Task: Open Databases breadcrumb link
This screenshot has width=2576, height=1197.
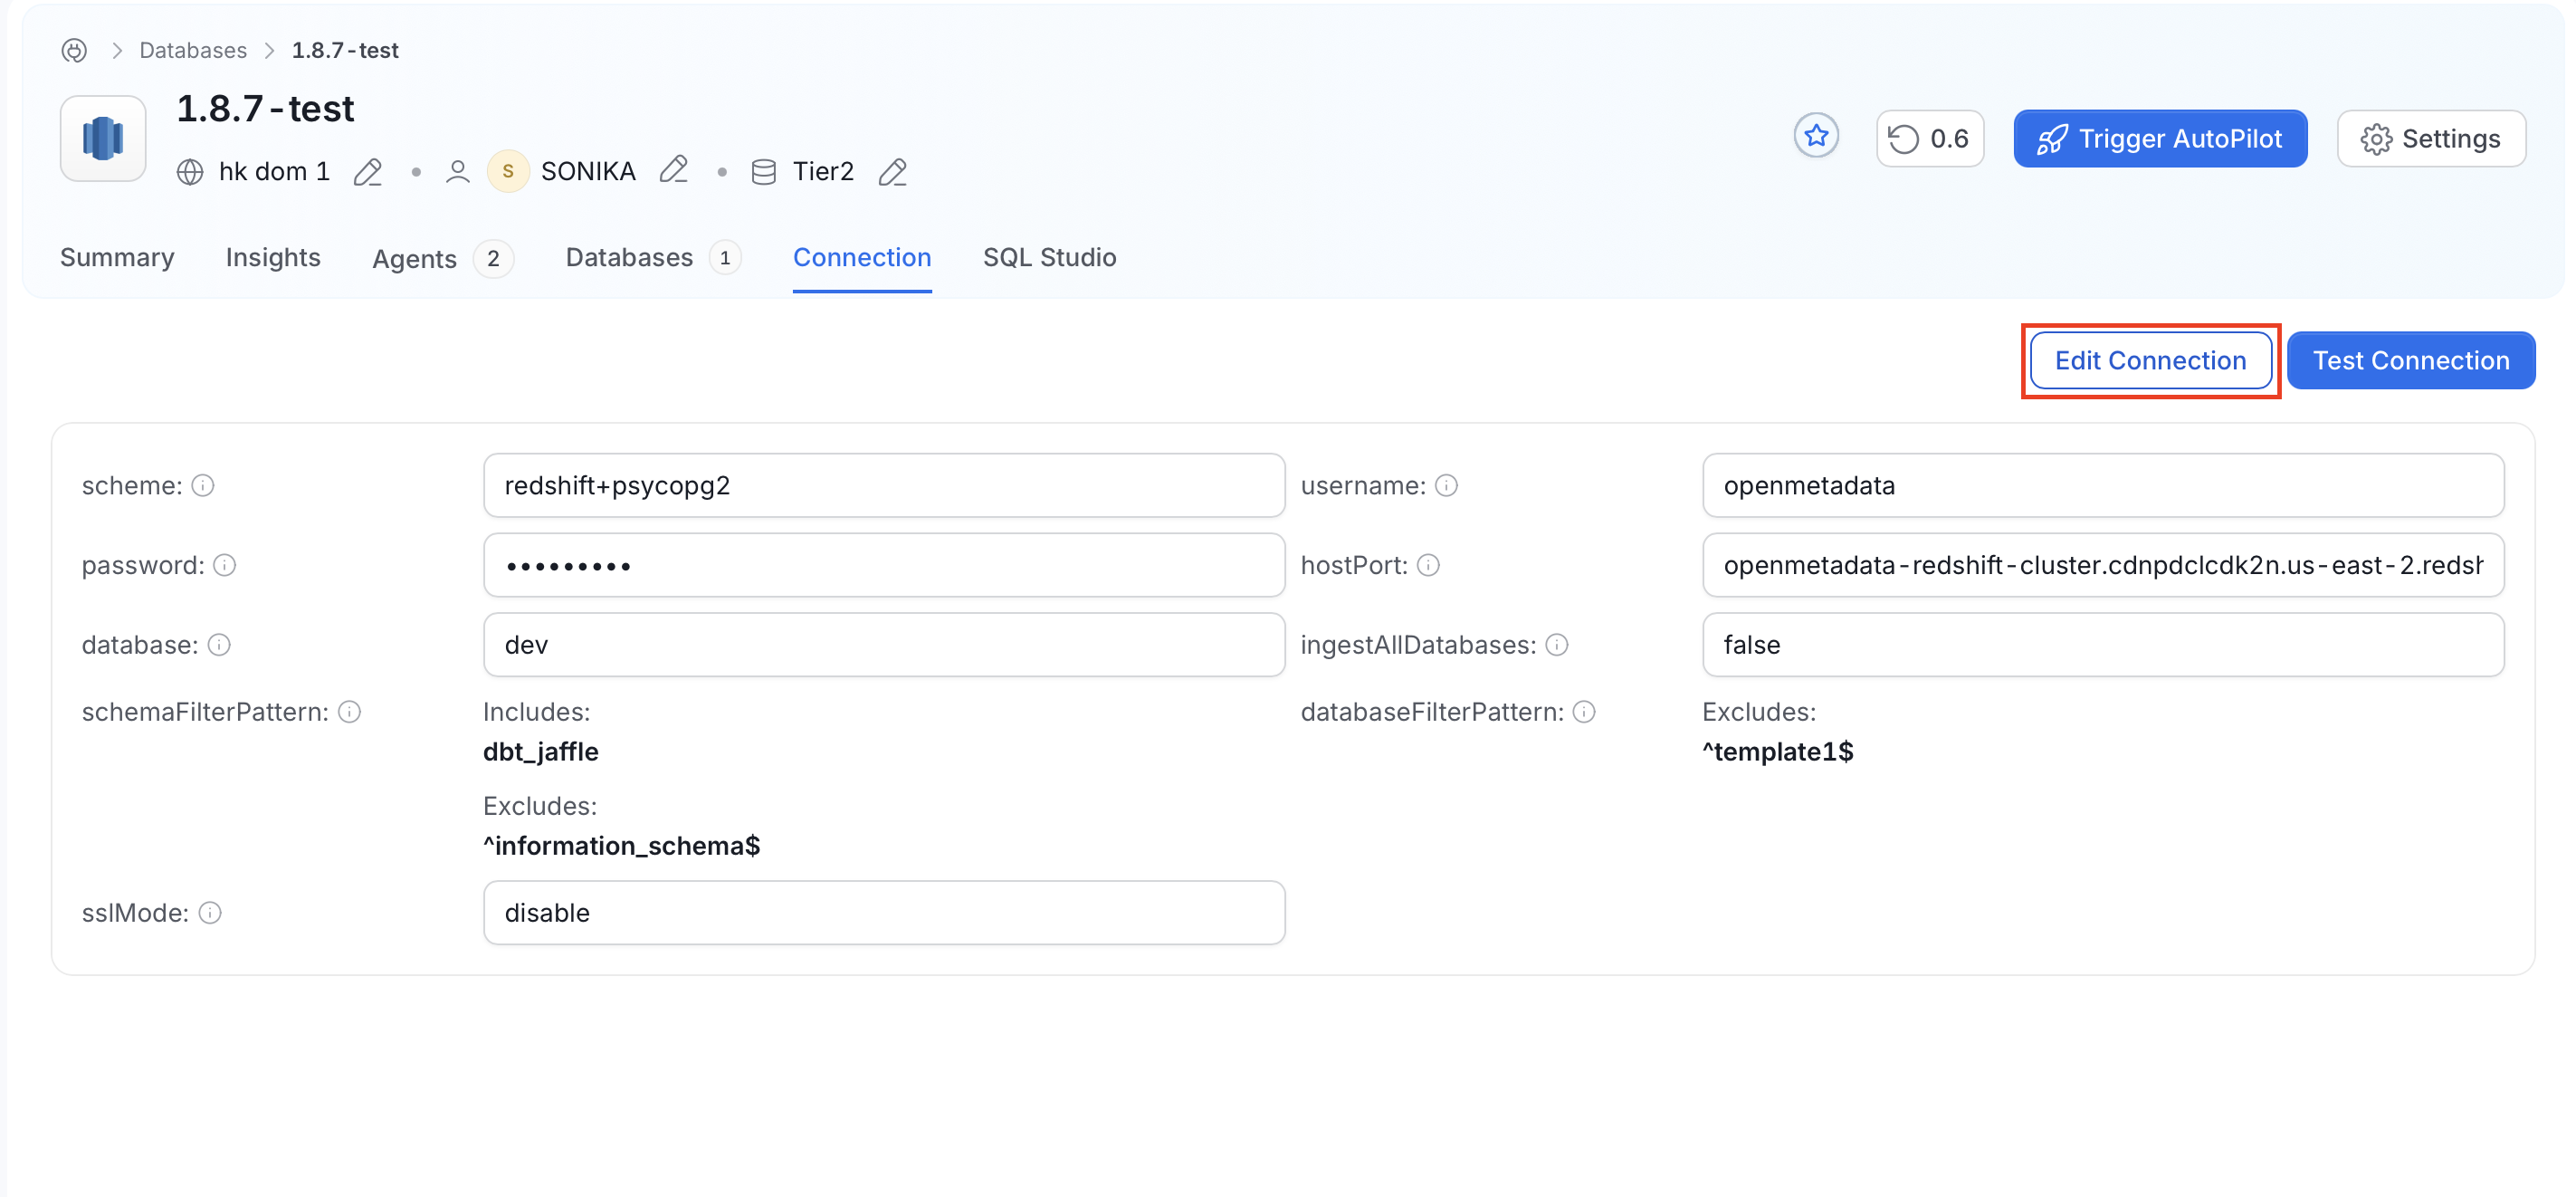Action: coord(193,50)
